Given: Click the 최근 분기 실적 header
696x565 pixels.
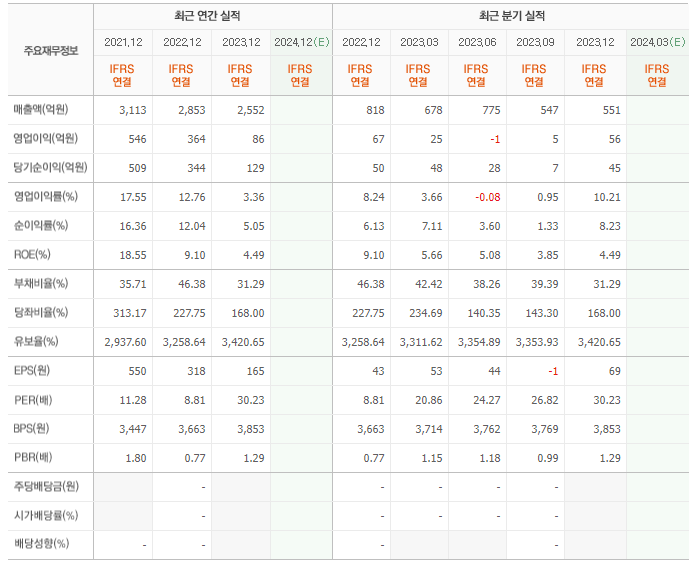Looking at the screenshot, I should [x=512, y=16].
